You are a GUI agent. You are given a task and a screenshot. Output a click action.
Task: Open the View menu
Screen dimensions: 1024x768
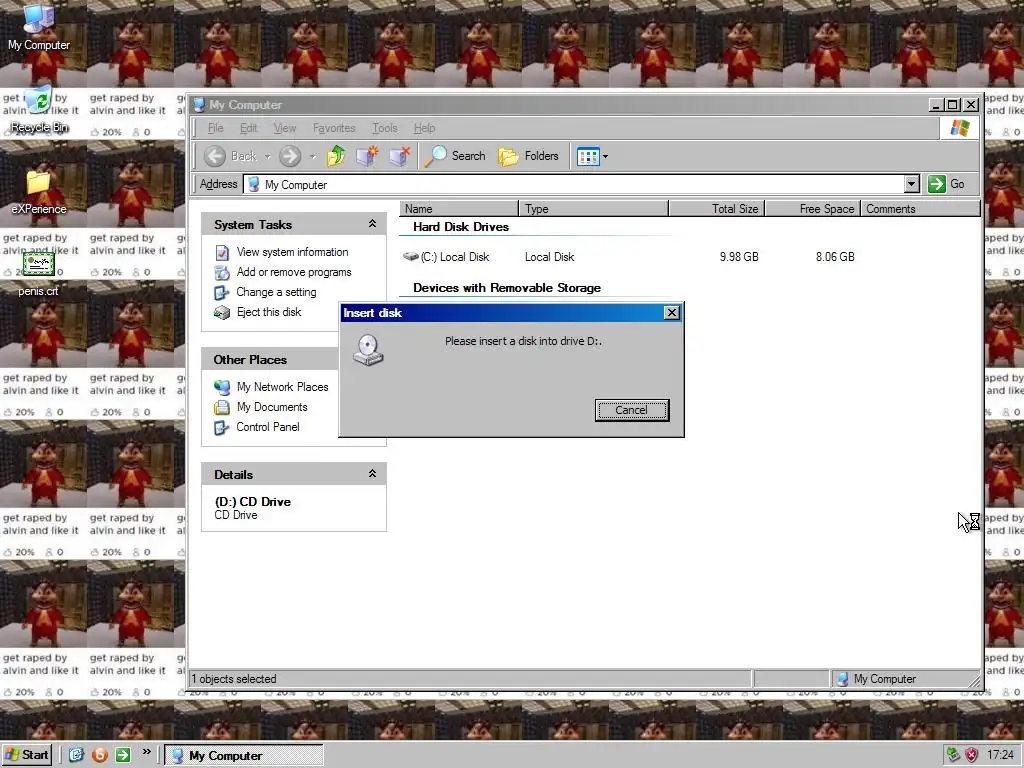tap(285, 128)
